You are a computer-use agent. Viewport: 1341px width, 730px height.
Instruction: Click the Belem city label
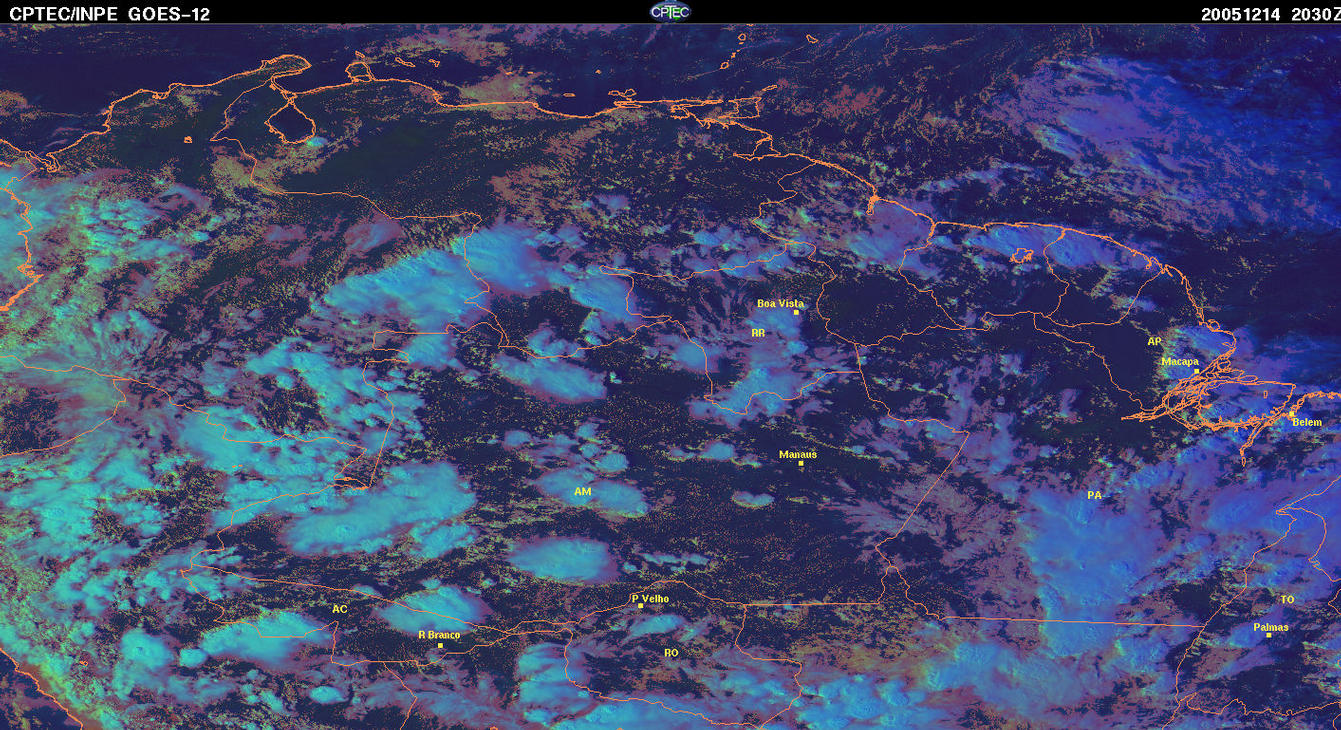pyautogui.click(x=1307, y=422)
